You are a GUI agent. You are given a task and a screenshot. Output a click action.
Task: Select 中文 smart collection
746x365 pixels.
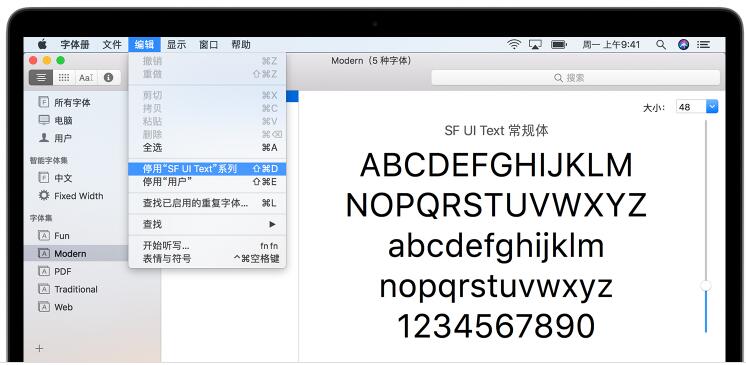(x=64, y=178)
